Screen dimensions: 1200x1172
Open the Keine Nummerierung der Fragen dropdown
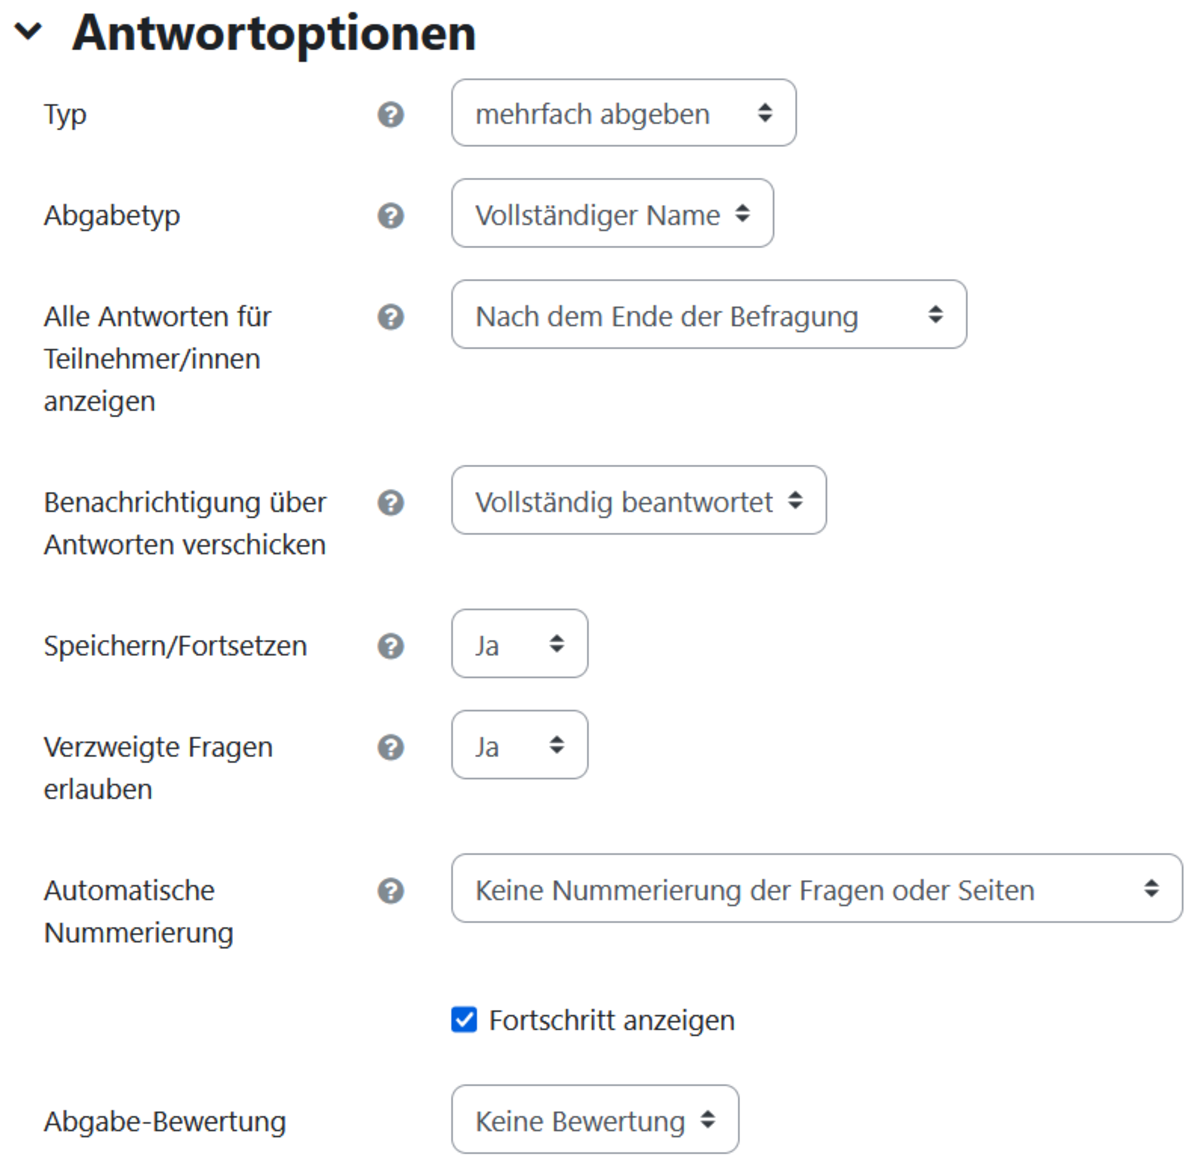(817, 888)
